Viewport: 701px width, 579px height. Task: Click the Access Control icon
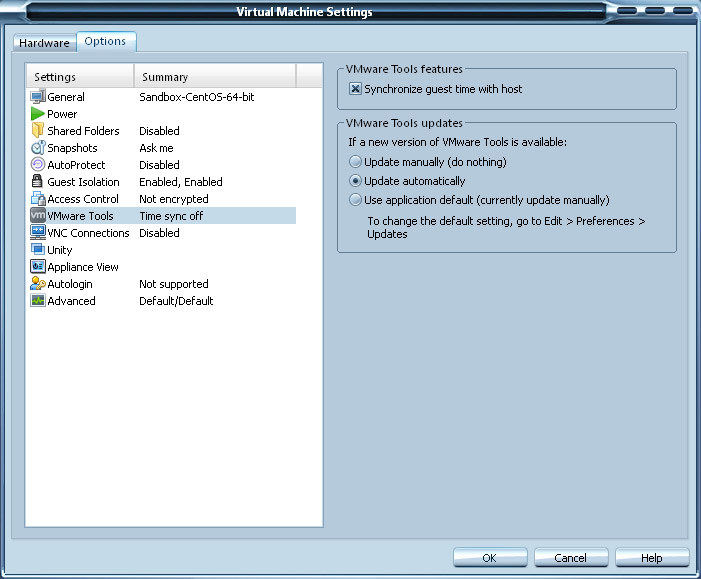38,199
